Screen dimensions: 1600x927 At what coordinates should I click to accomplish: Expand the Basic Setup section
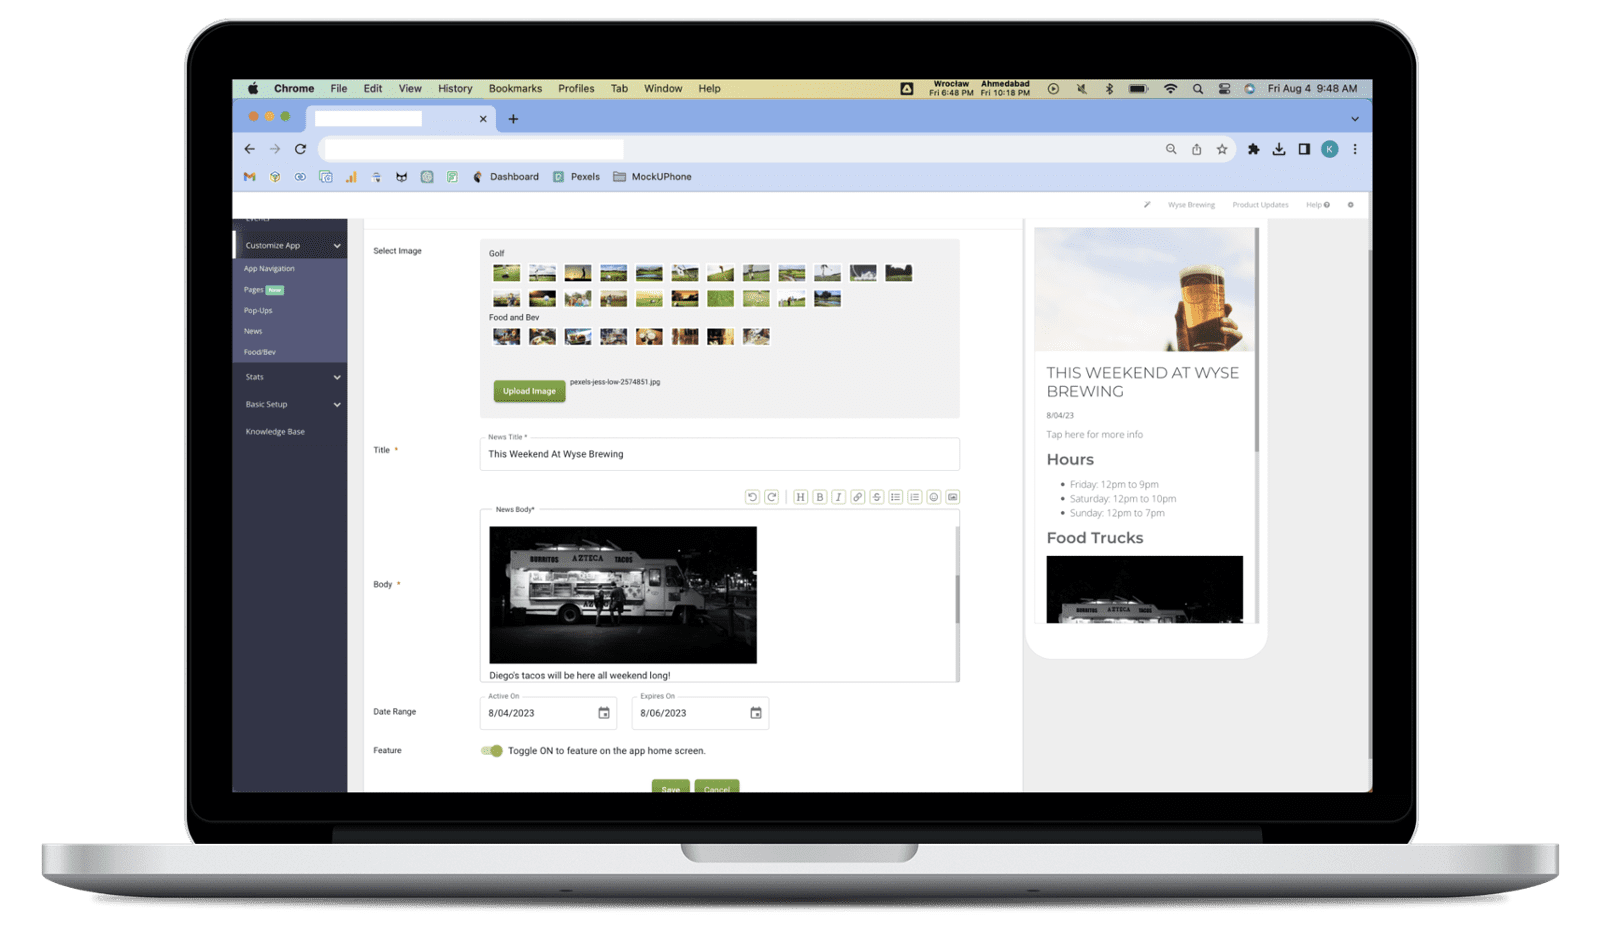290,404
